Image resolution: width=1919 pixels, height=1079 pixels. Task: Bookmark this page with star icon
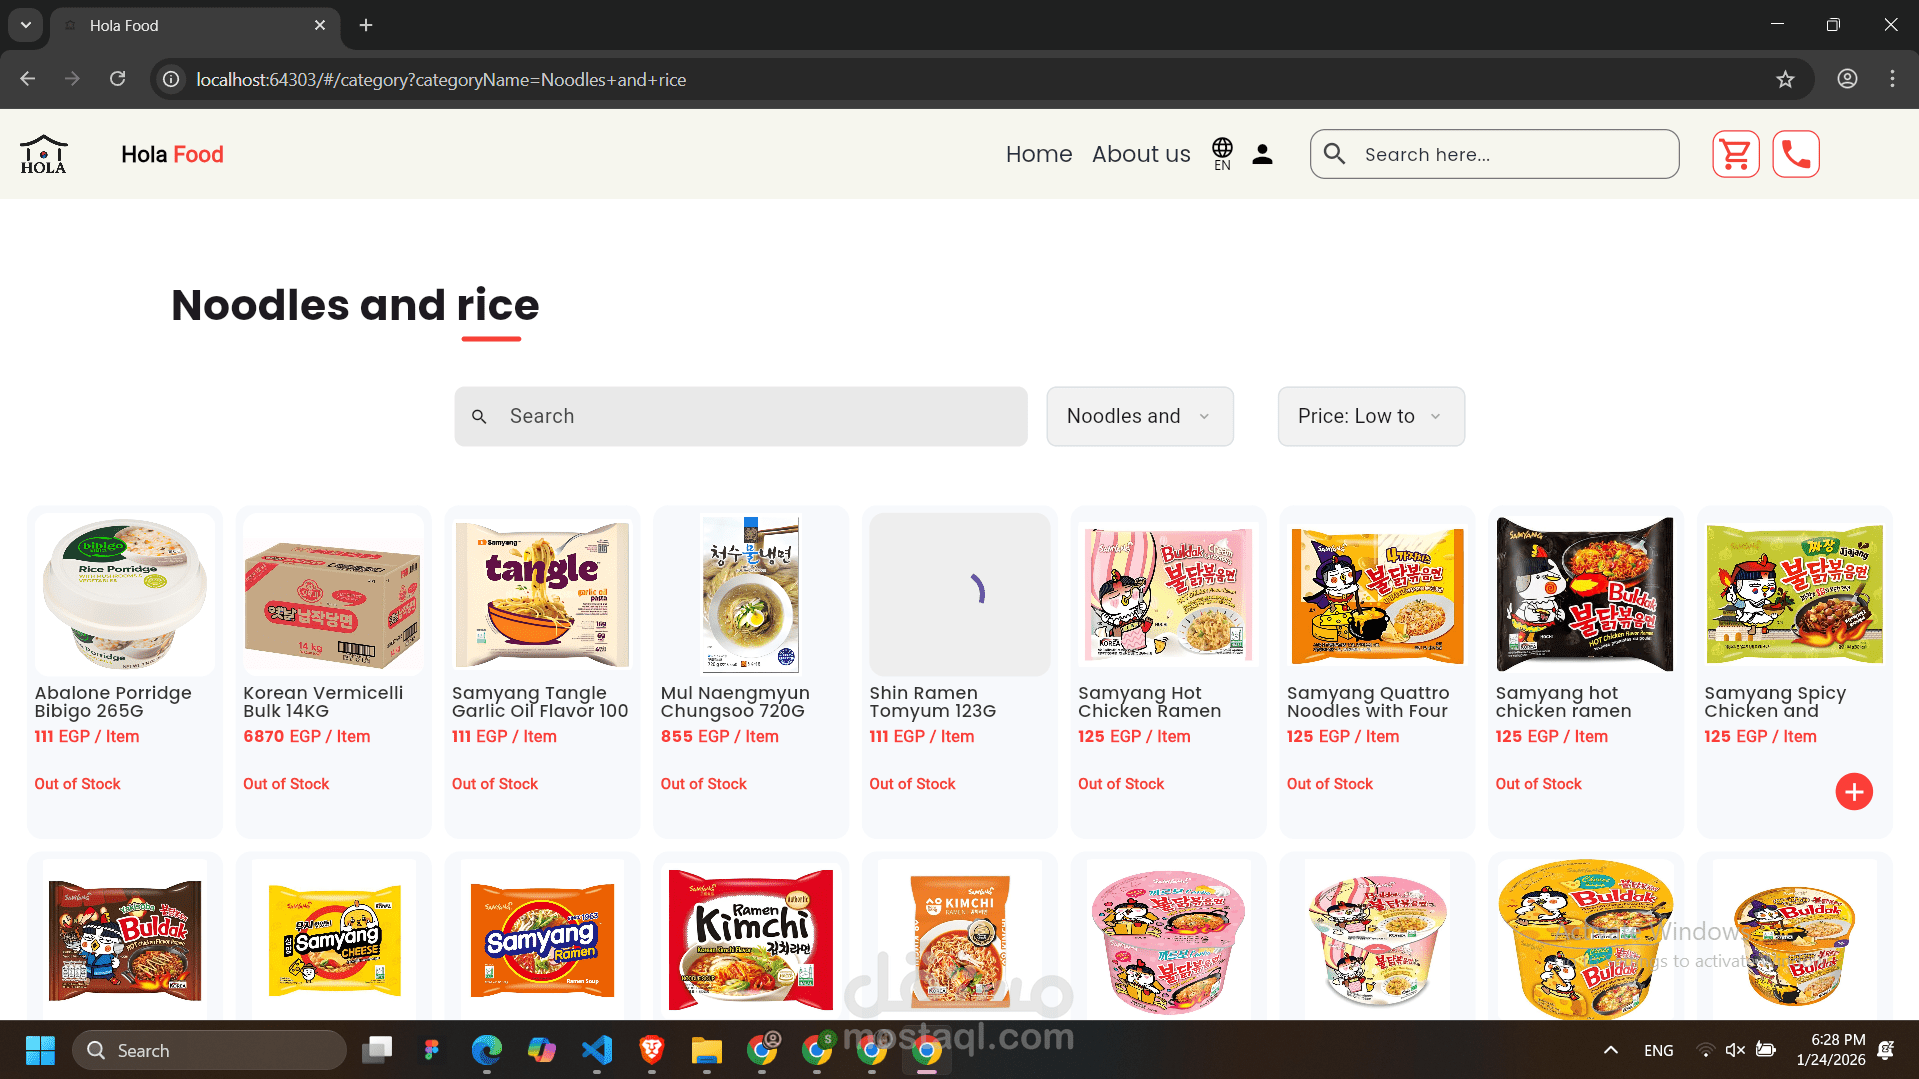pyautogui.click(x=1785, y=79)
